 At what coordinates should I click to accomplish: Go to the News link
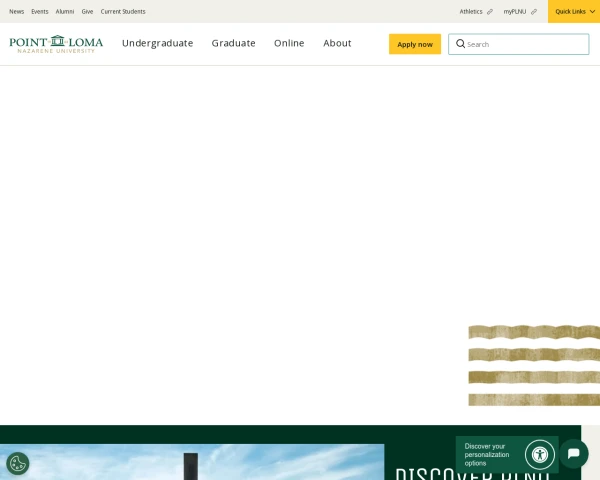(16, 12)
